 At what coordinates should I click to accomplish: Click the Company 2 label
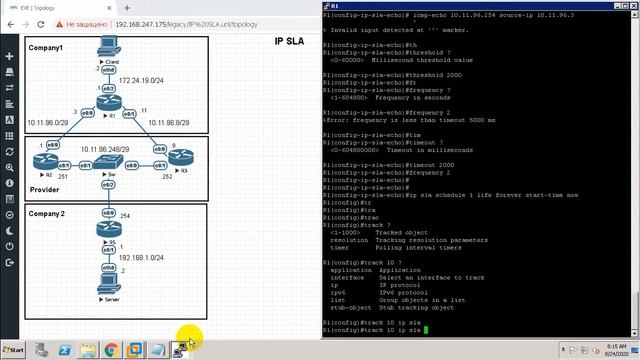click(x=47, y=213)
